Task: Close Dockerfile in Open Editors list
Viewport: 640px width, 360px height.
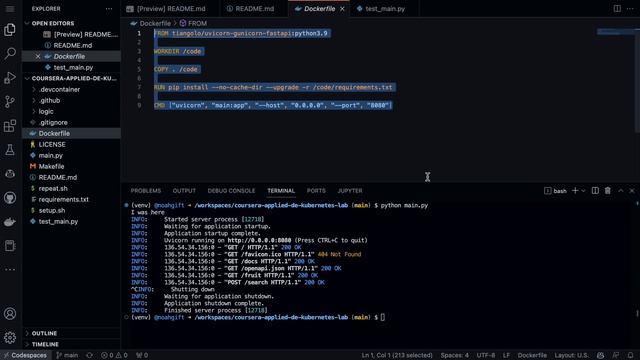Action: tap(38, 56)
